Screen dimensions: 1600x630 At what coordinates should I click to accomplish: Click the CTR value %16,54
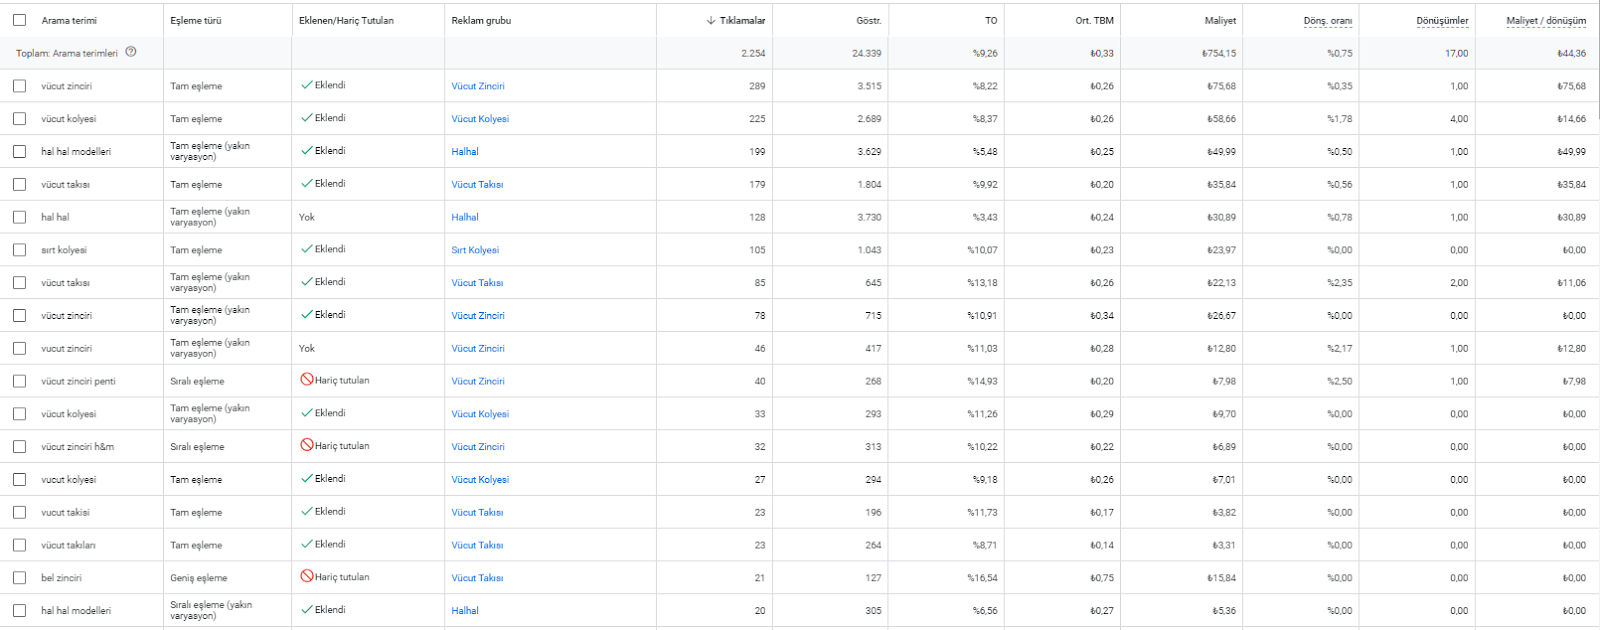(982, 578)
